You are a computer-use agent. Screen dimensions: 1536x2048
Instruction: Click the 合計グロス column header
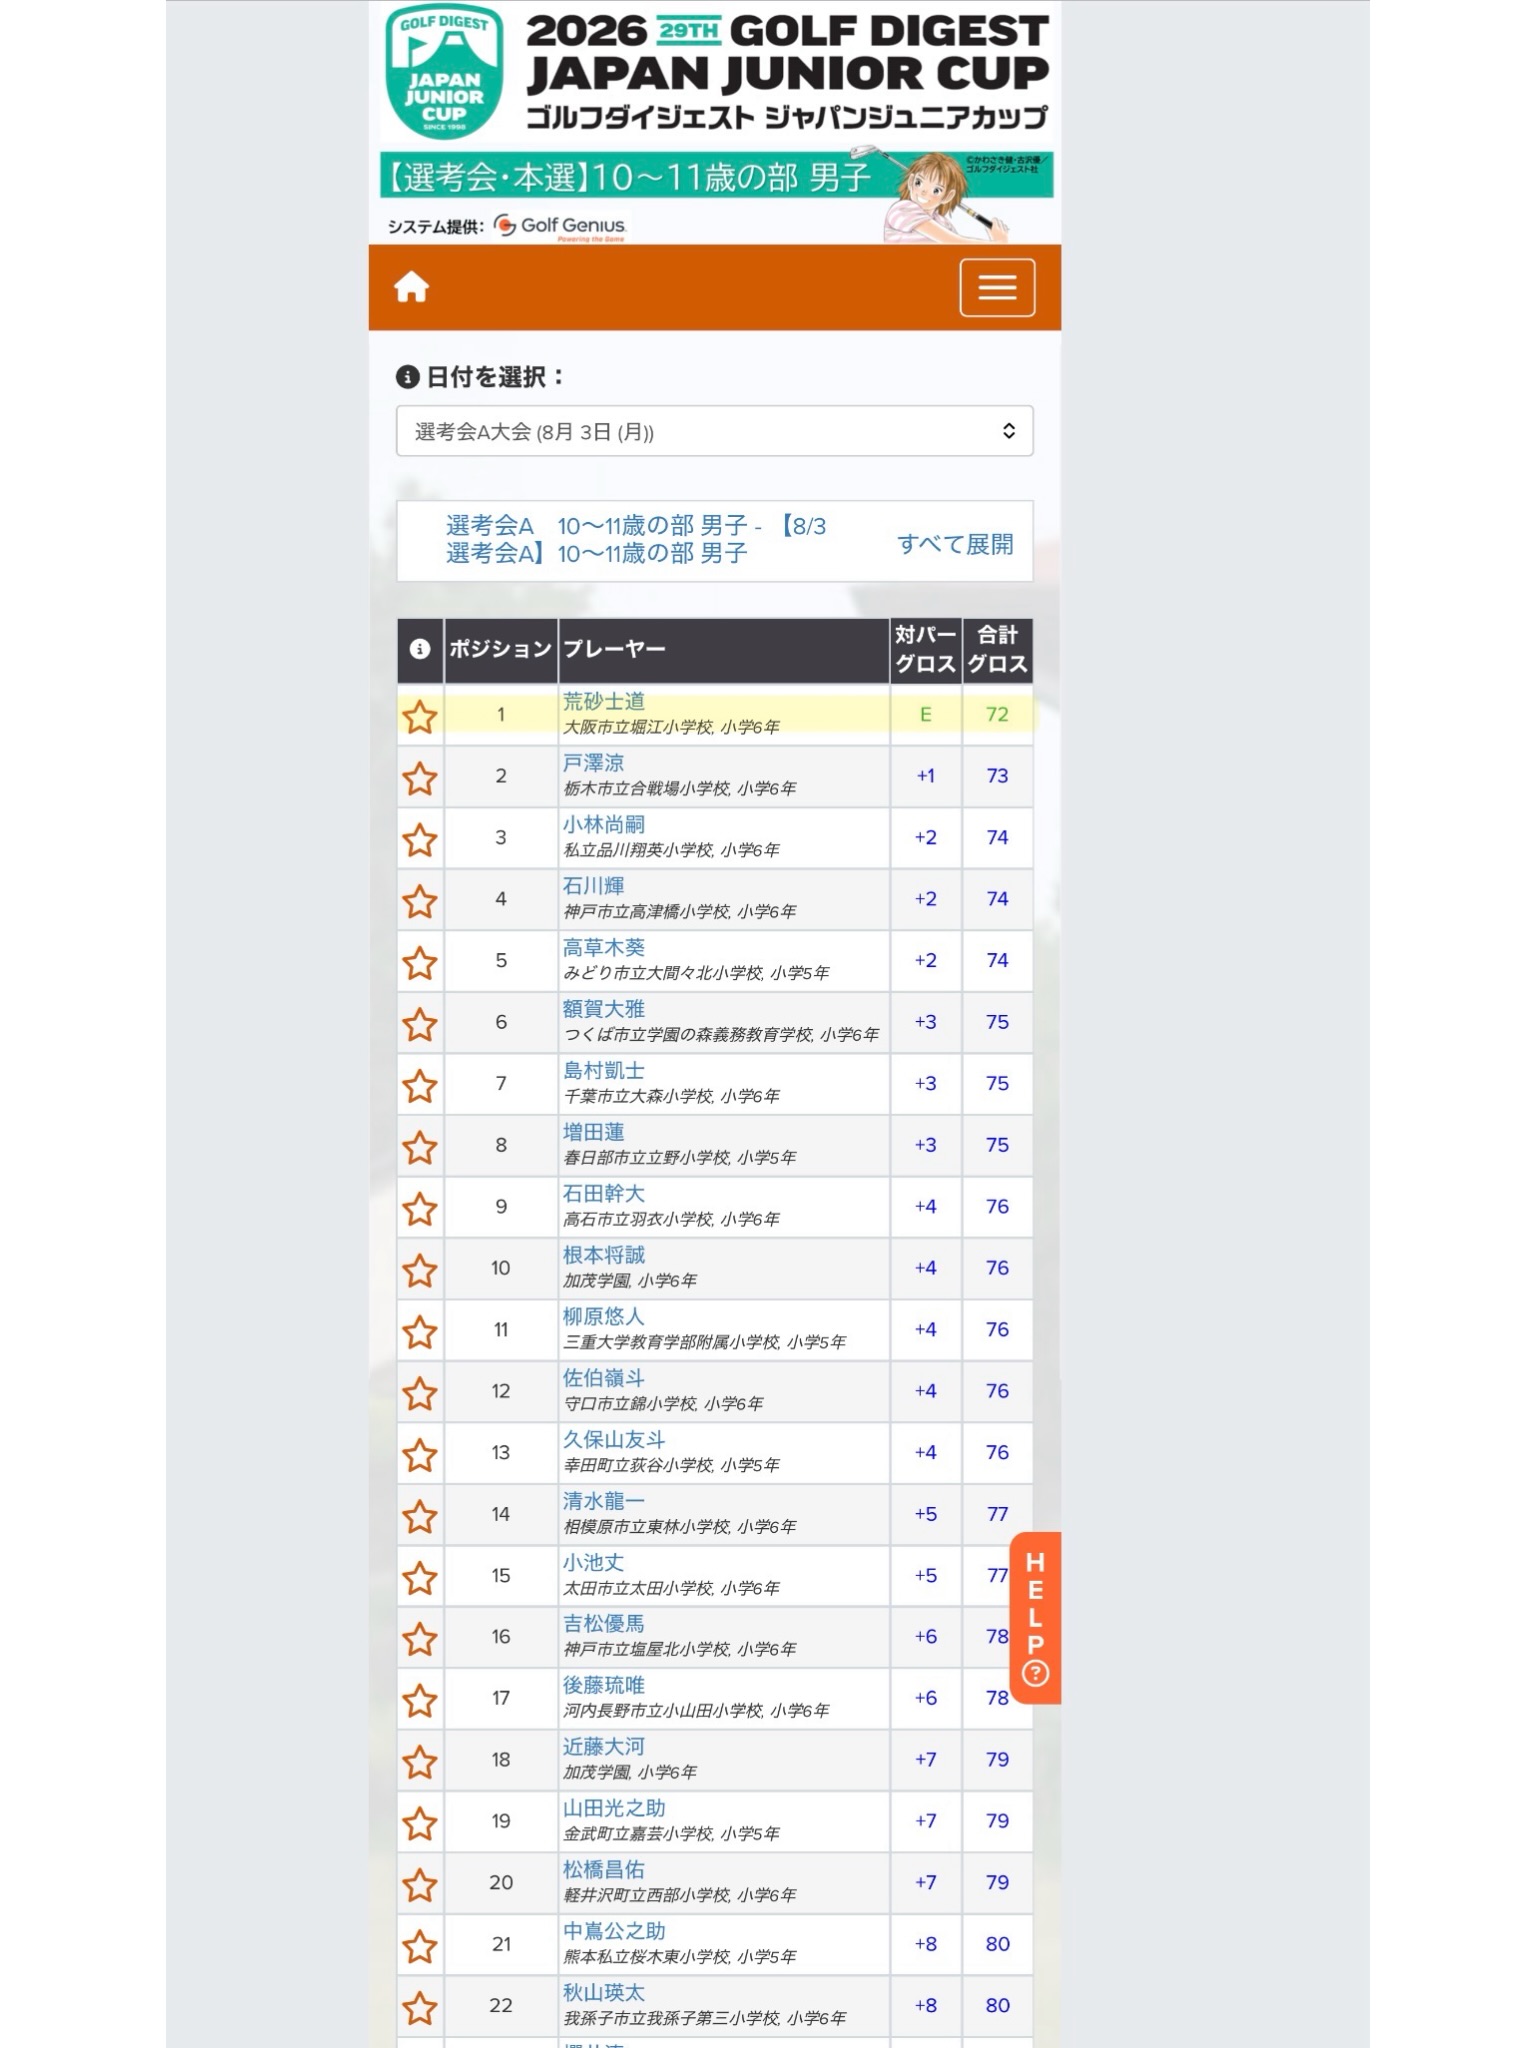(997, 649)
